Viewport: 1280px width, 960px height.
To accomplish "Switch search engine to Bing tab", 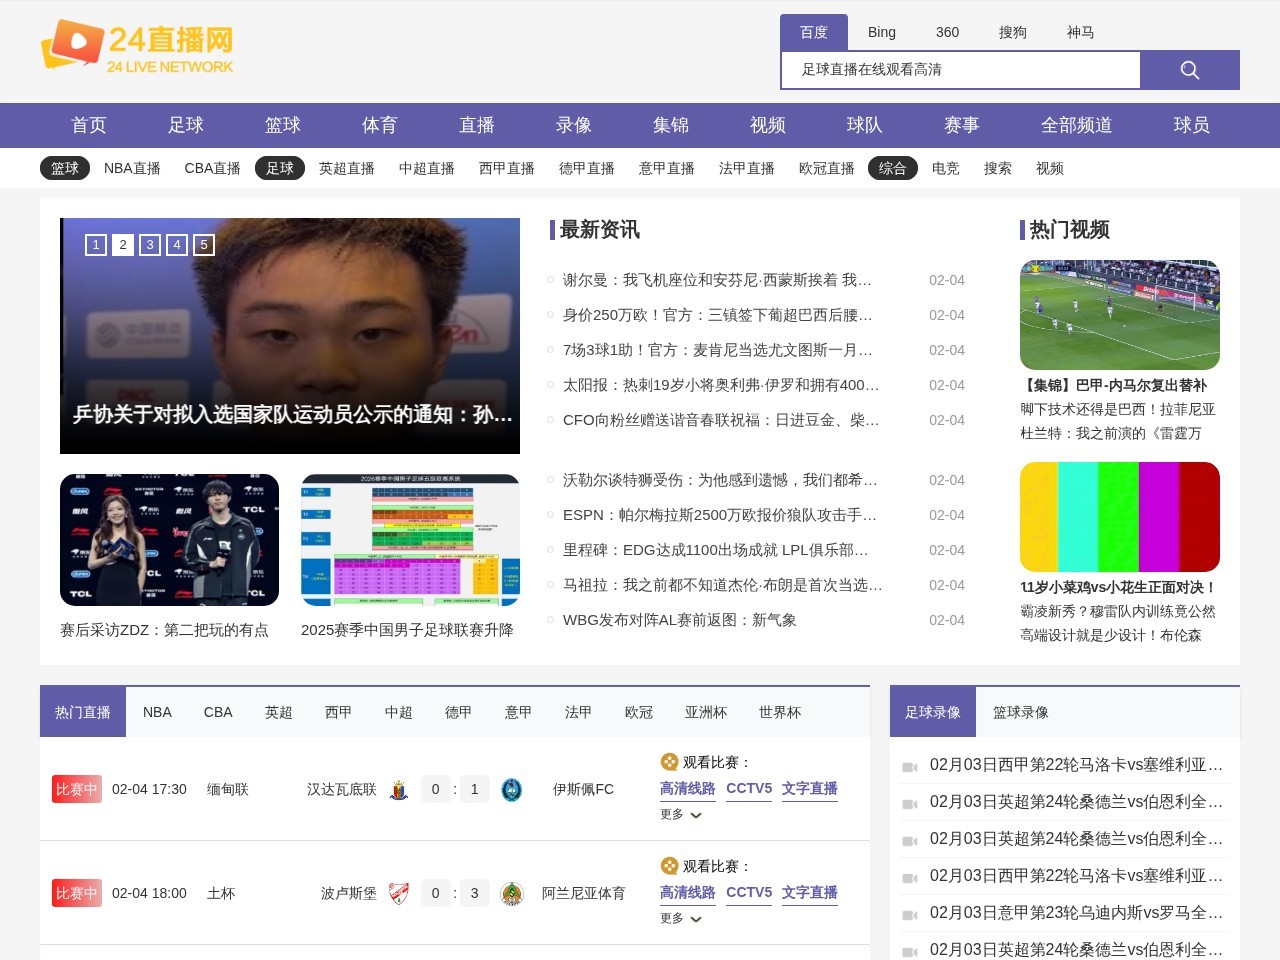I will point(882,32).
